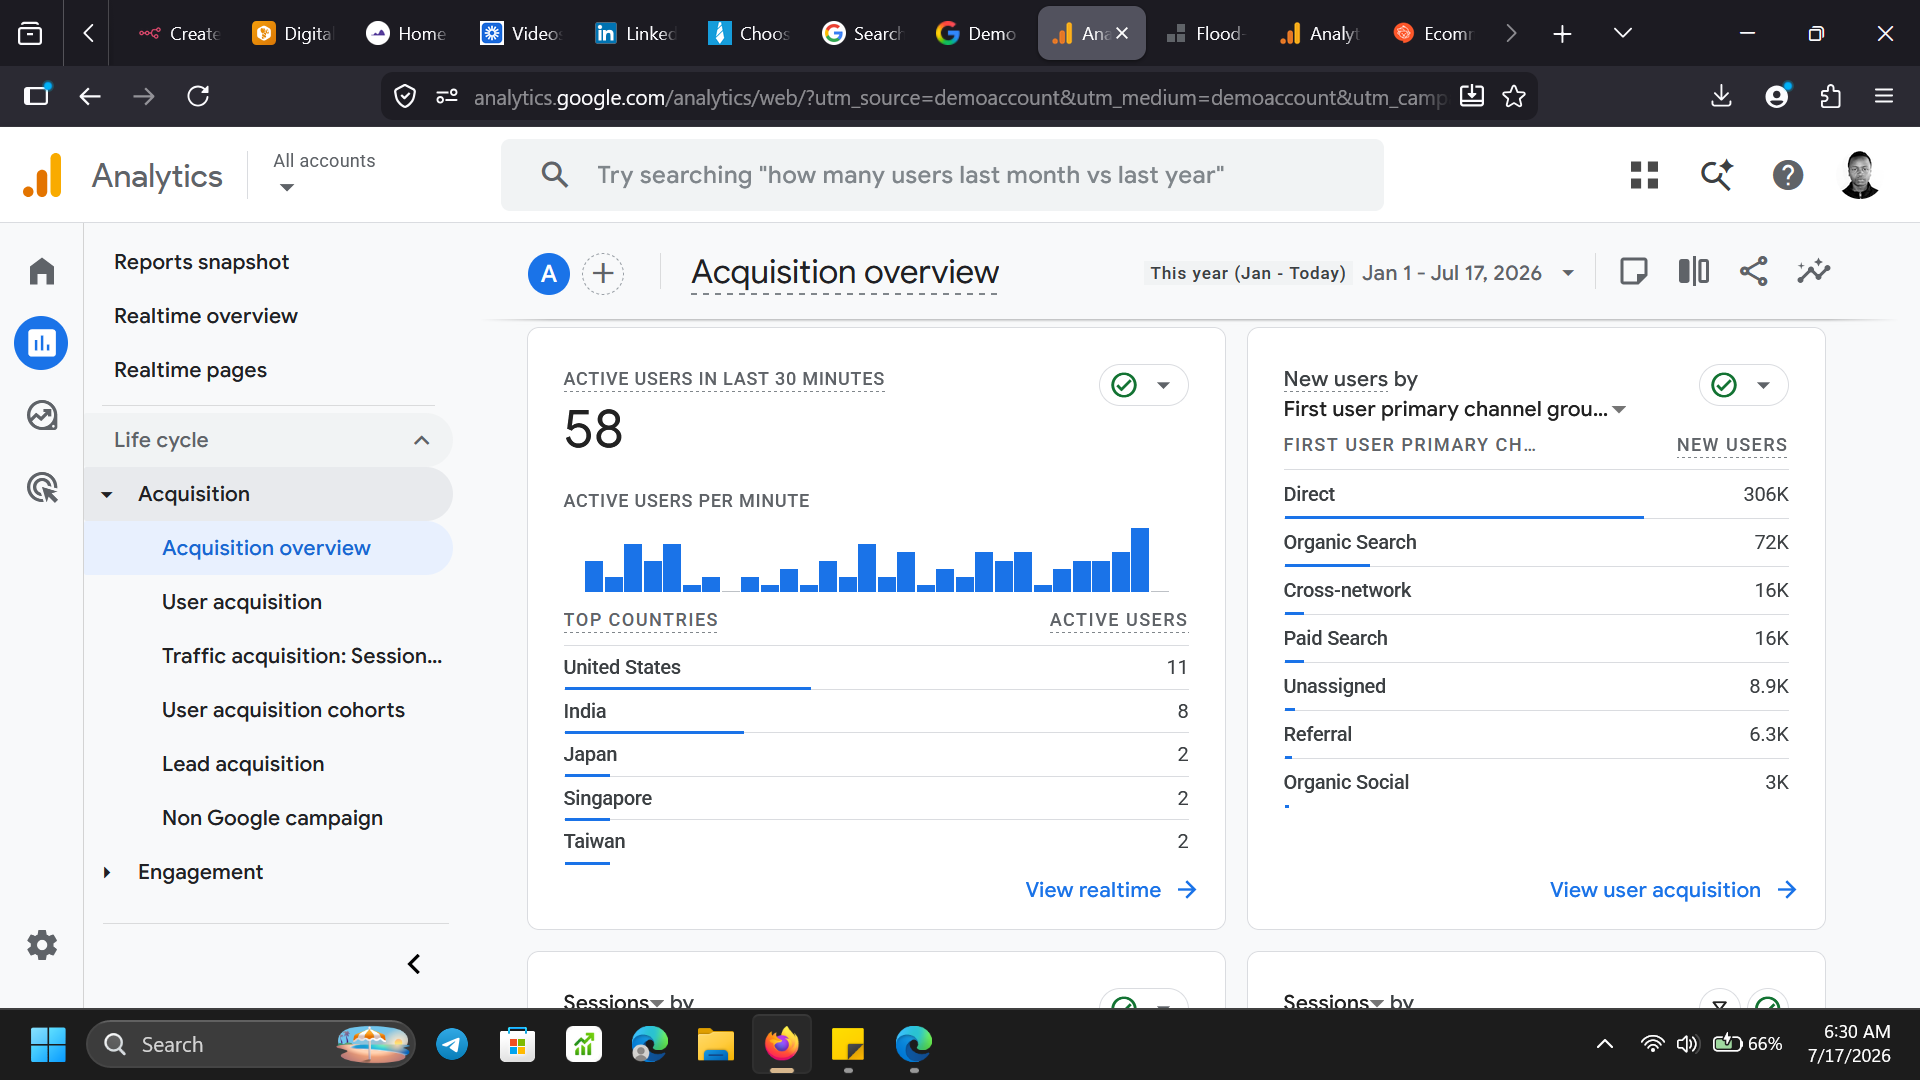Open Admin settings gear icon
This screenshot has width=1920, height=1080.
(42, 945)
